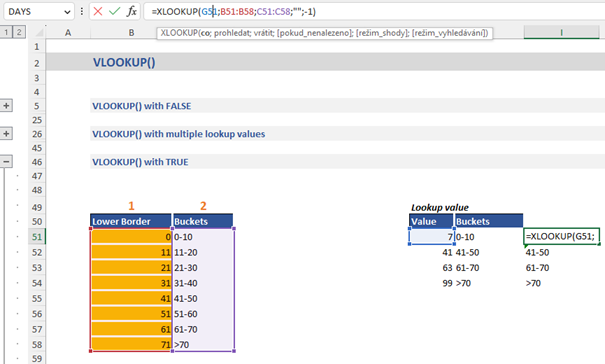Click the 'Value' column header
This screenshot has height=364, width=605.
tap(431, 221)
